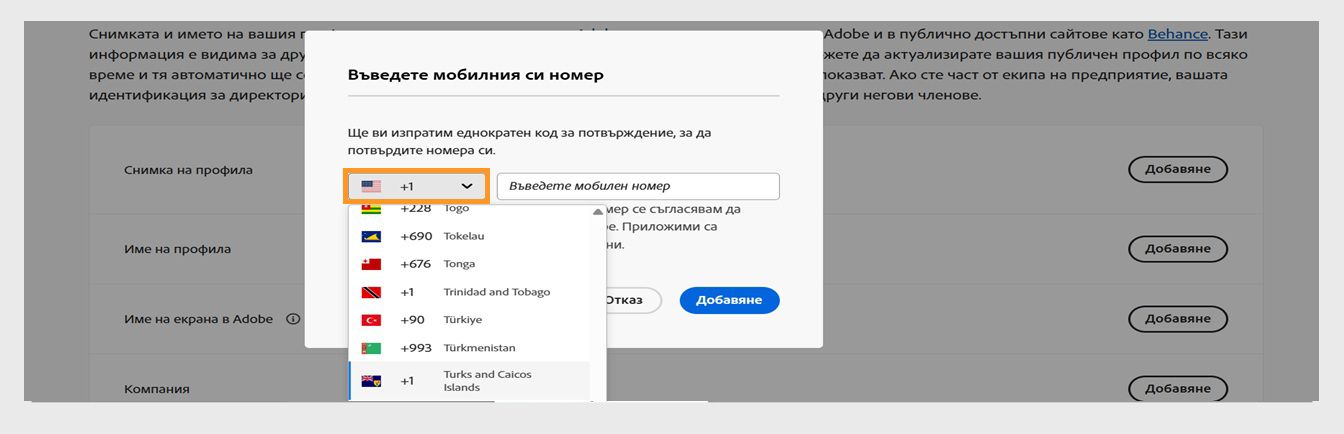The height and width of the screenshot is (434, 1344).
Task: Click the Tokelau flag icon
Action: pos(371,236)
